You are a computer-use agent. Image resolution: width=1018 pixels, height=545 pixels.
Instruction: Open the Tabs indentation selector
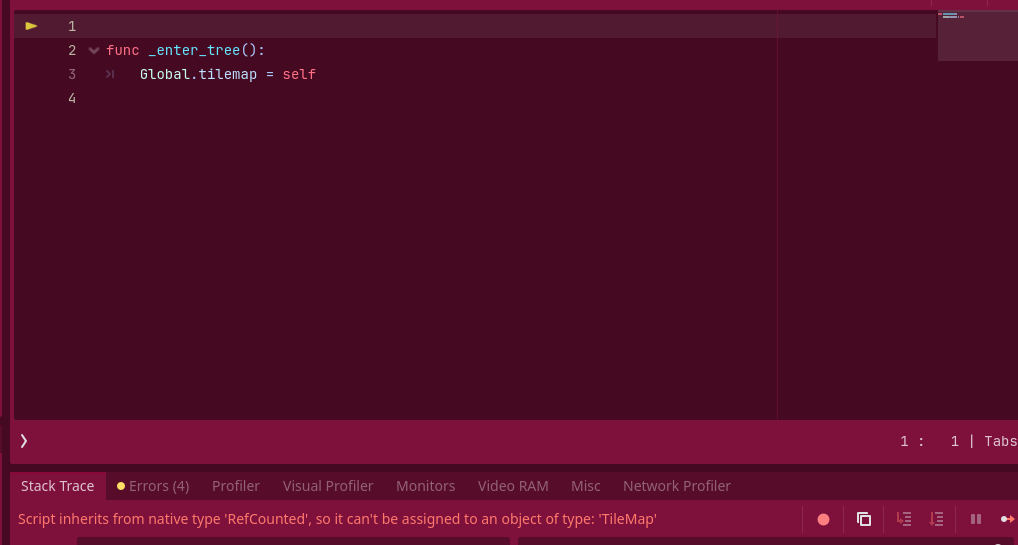point(1000,442)
